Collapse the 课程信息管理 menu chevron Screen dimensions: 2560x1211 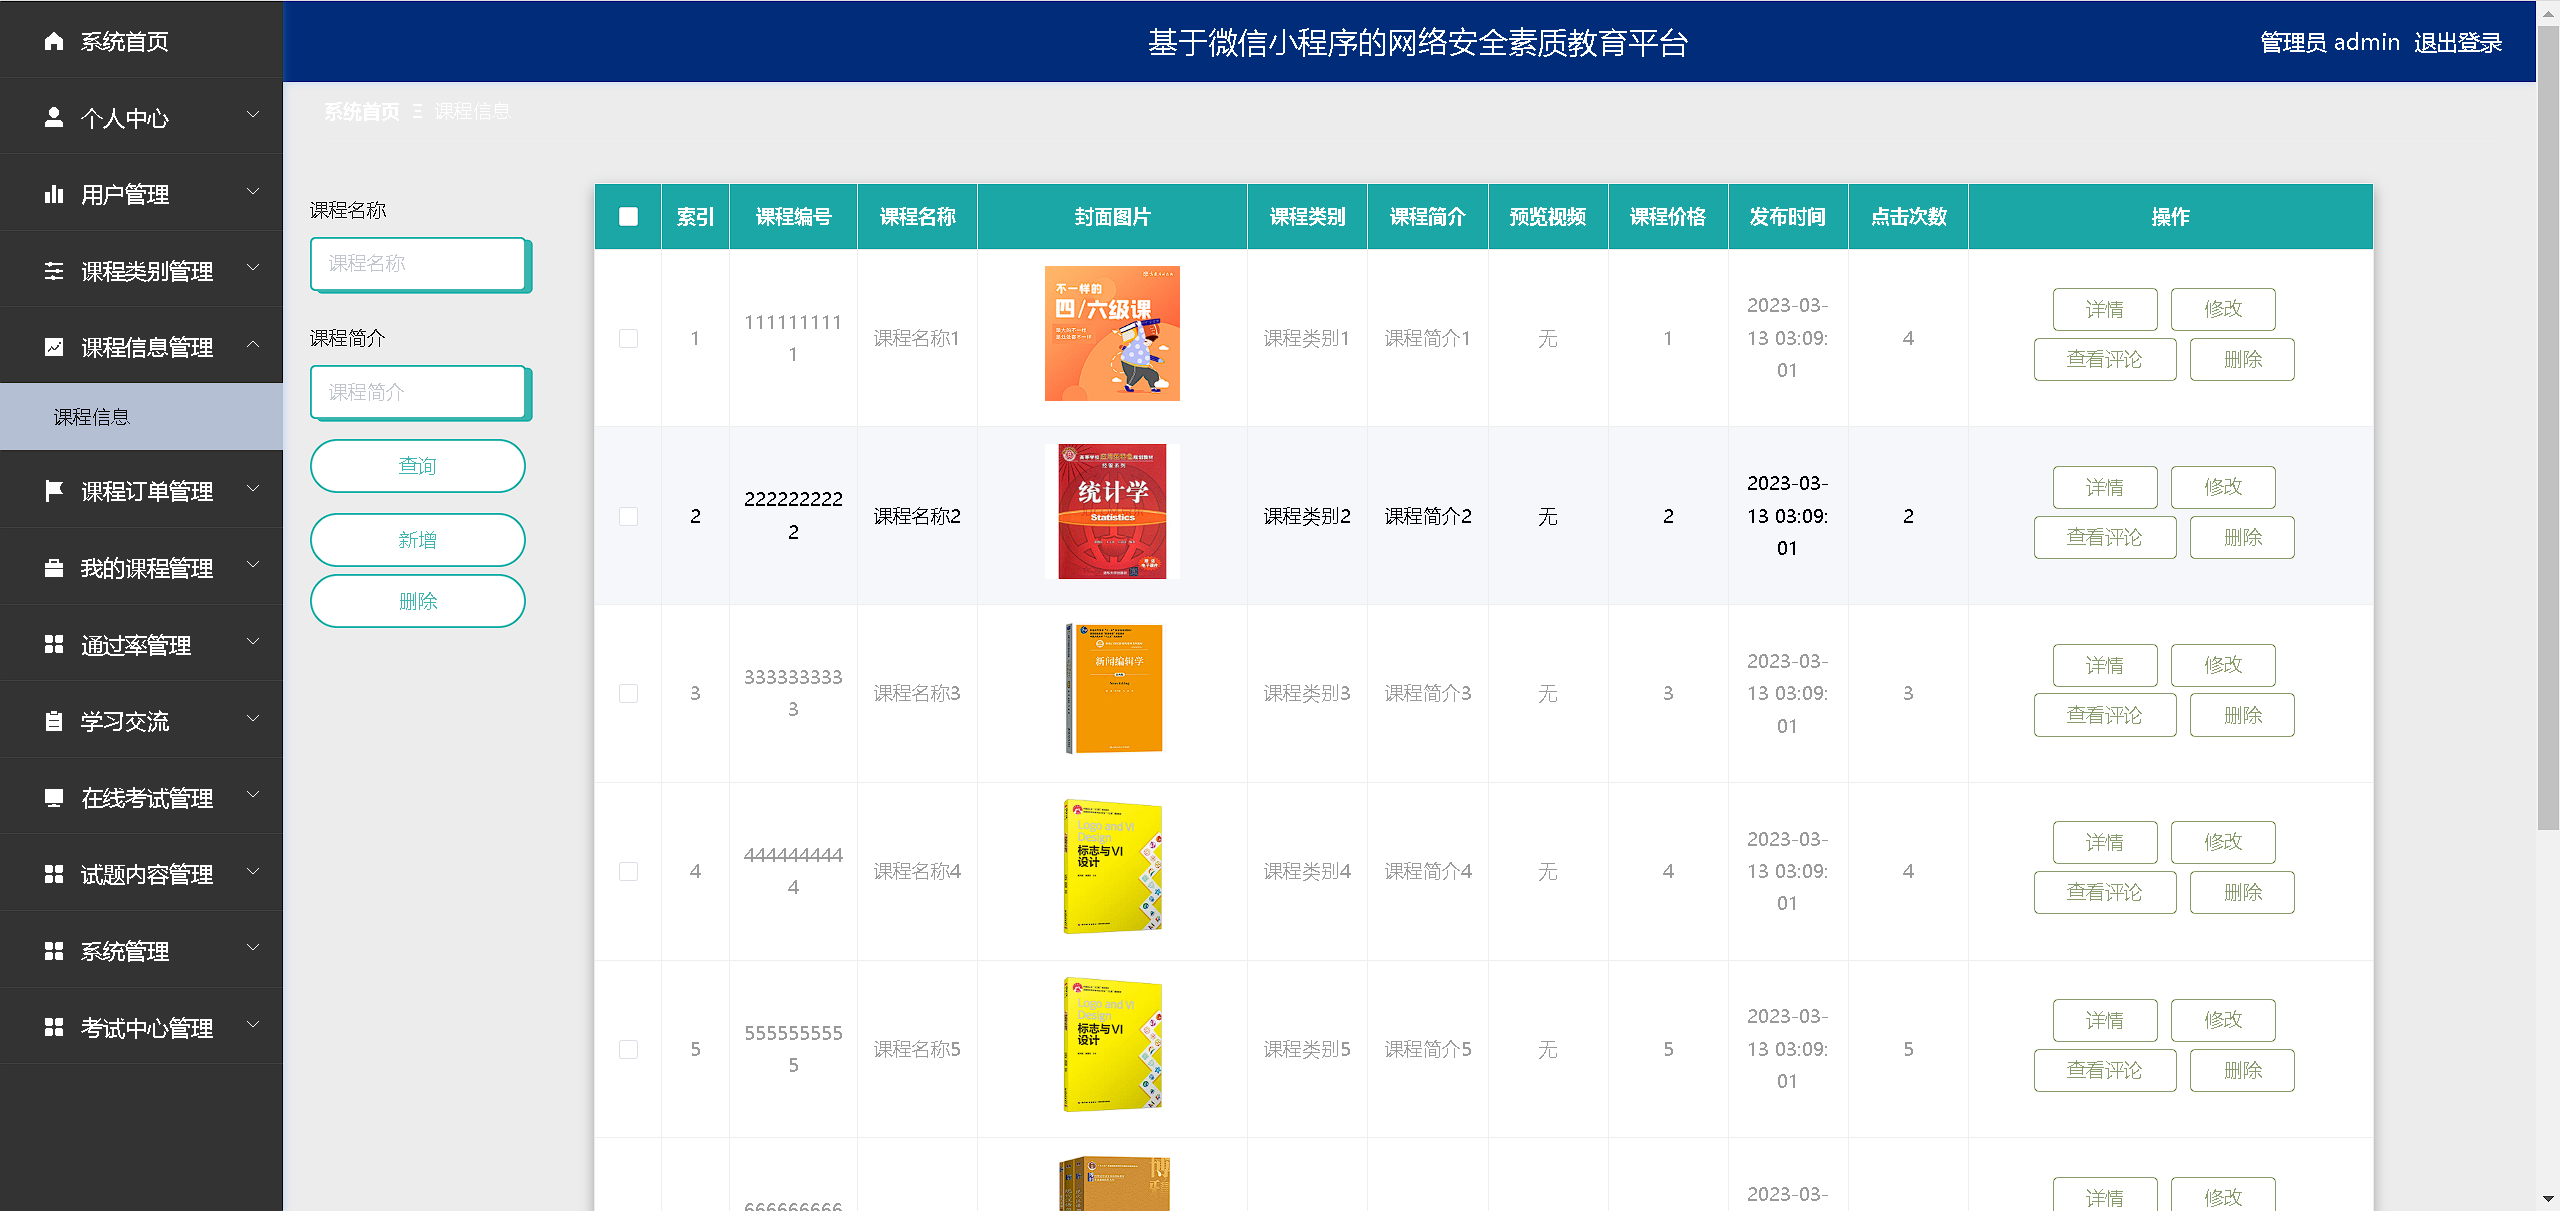click(x=253, y=345)
